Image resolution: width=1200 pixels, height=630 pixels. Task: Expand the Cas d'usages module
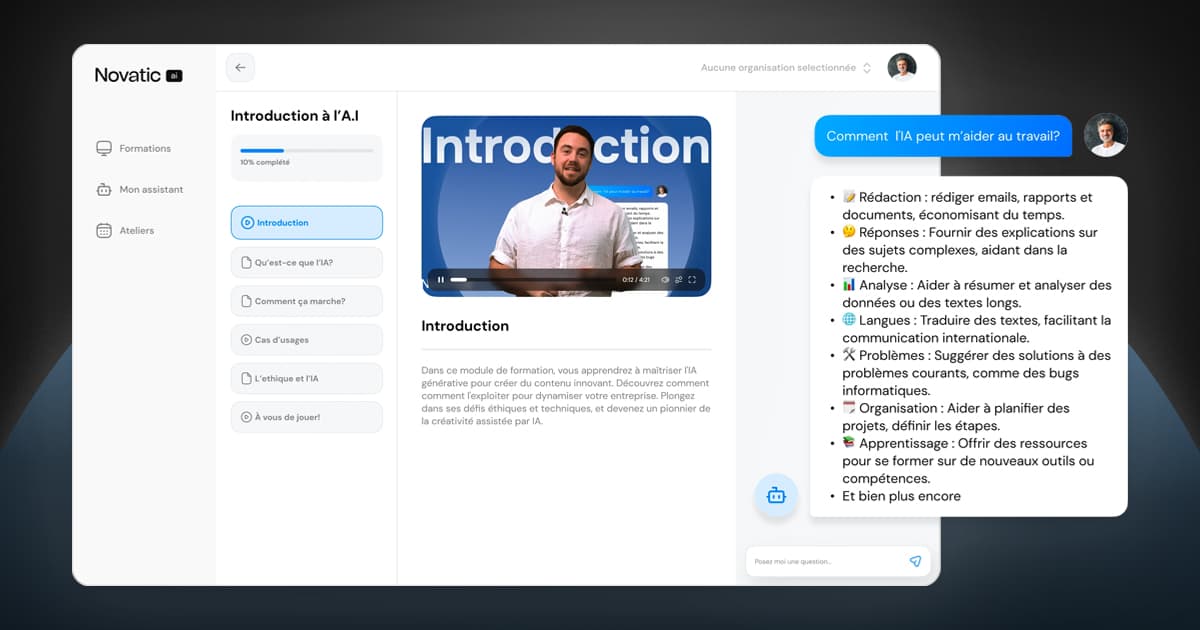tap(306, 339)
